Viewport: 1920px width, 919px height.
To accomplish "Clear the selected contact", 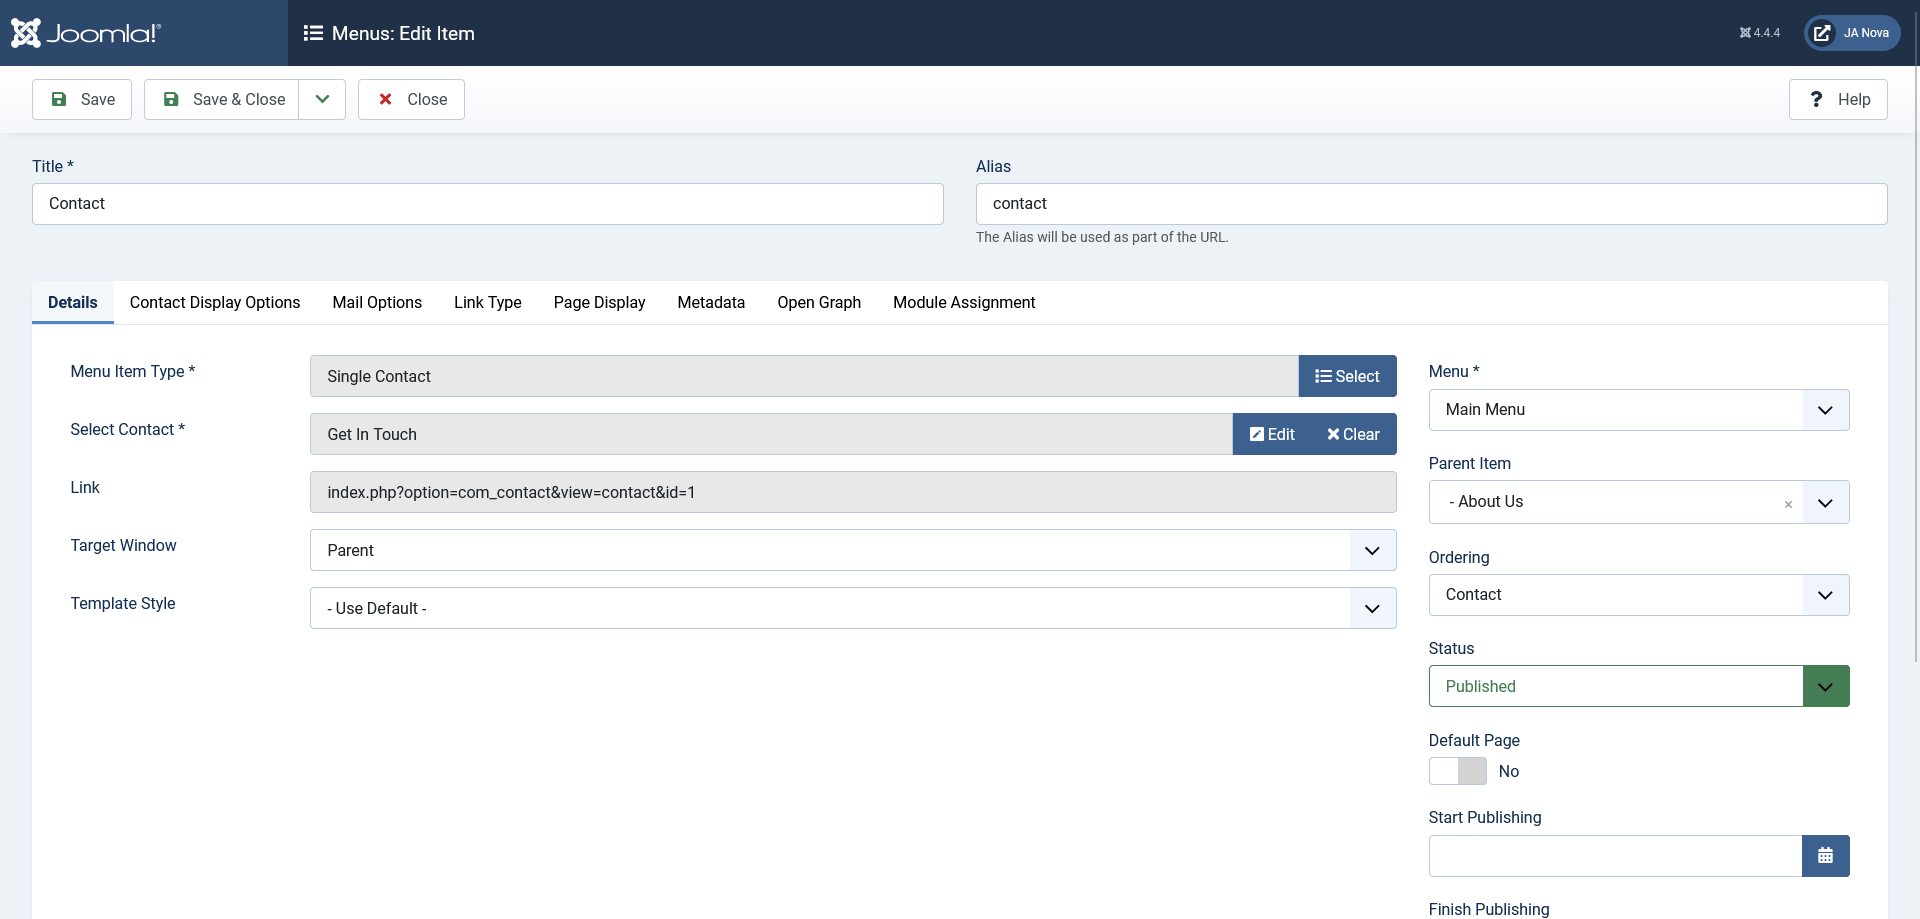I will point(1353,434).
